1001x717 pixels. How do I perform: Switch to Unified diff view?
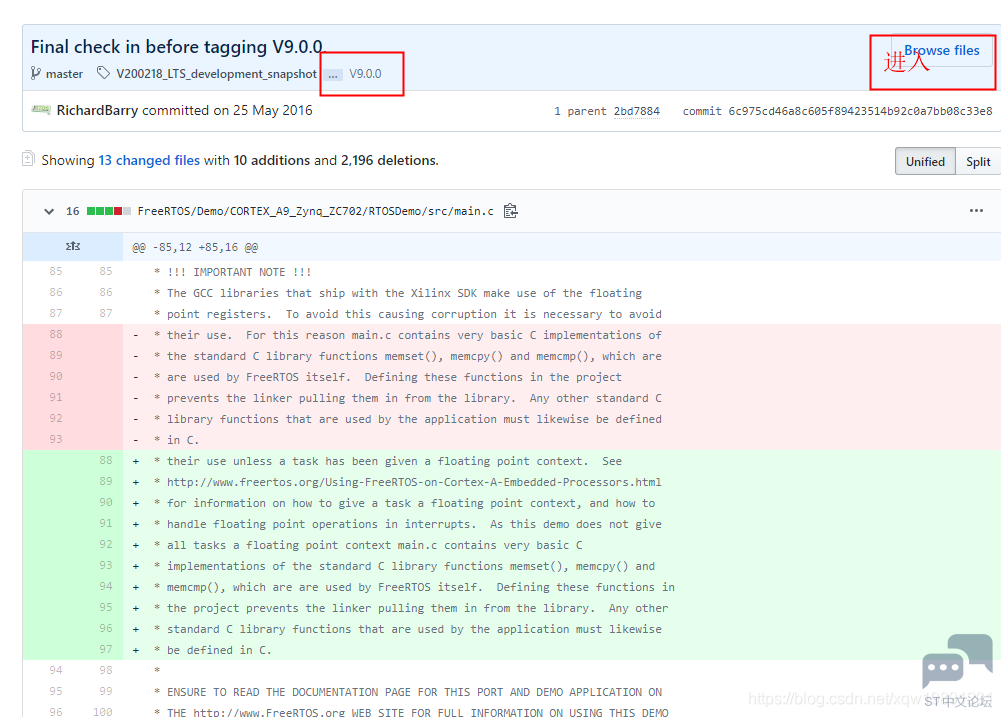click(x=925, y=162)
